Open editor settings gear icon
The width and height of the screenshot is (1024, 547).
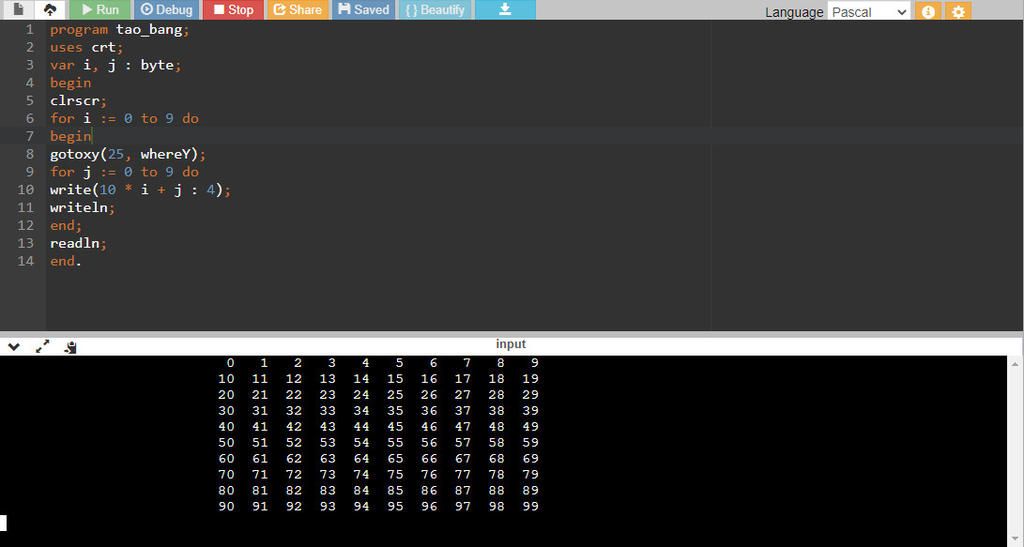click(x=958, y=12)
